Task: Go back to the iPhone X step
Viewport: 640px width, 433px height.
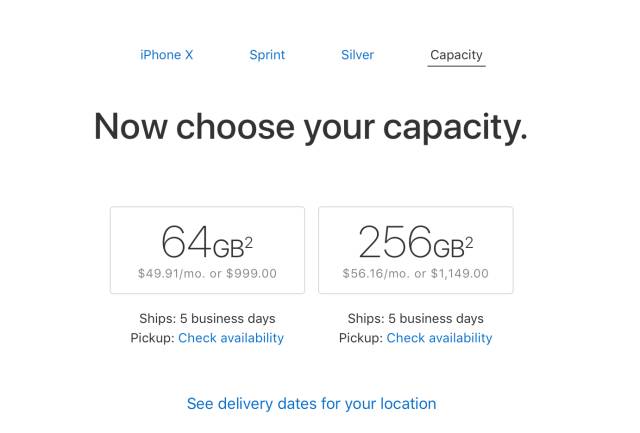Action: [167, 55]
